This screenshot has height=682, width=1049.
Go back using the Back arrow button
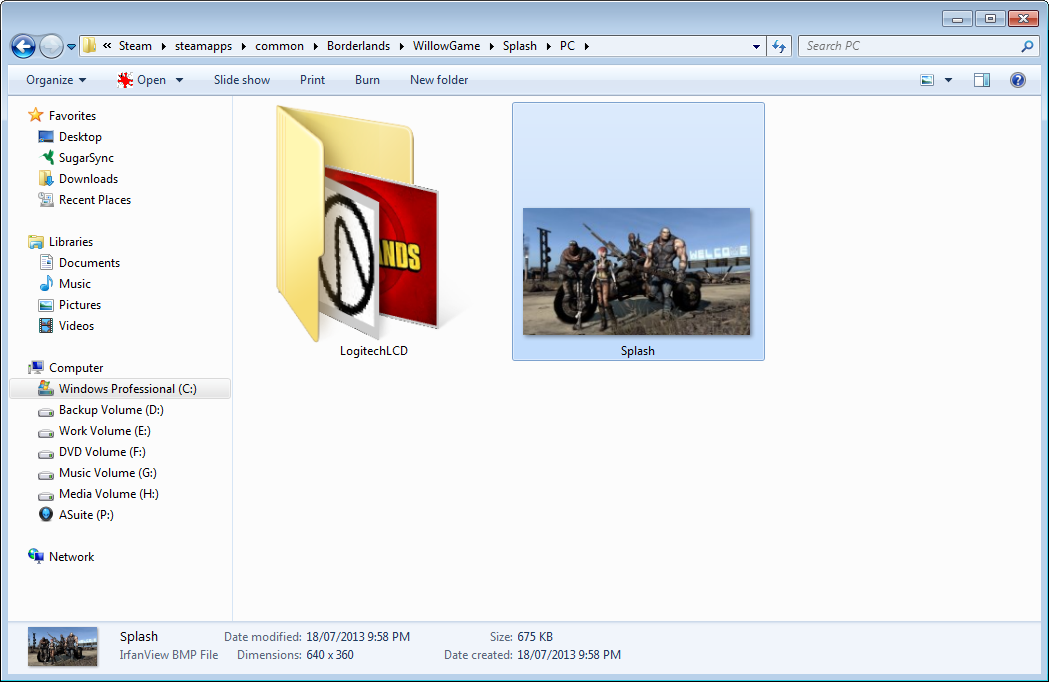[x=23, y=46]
